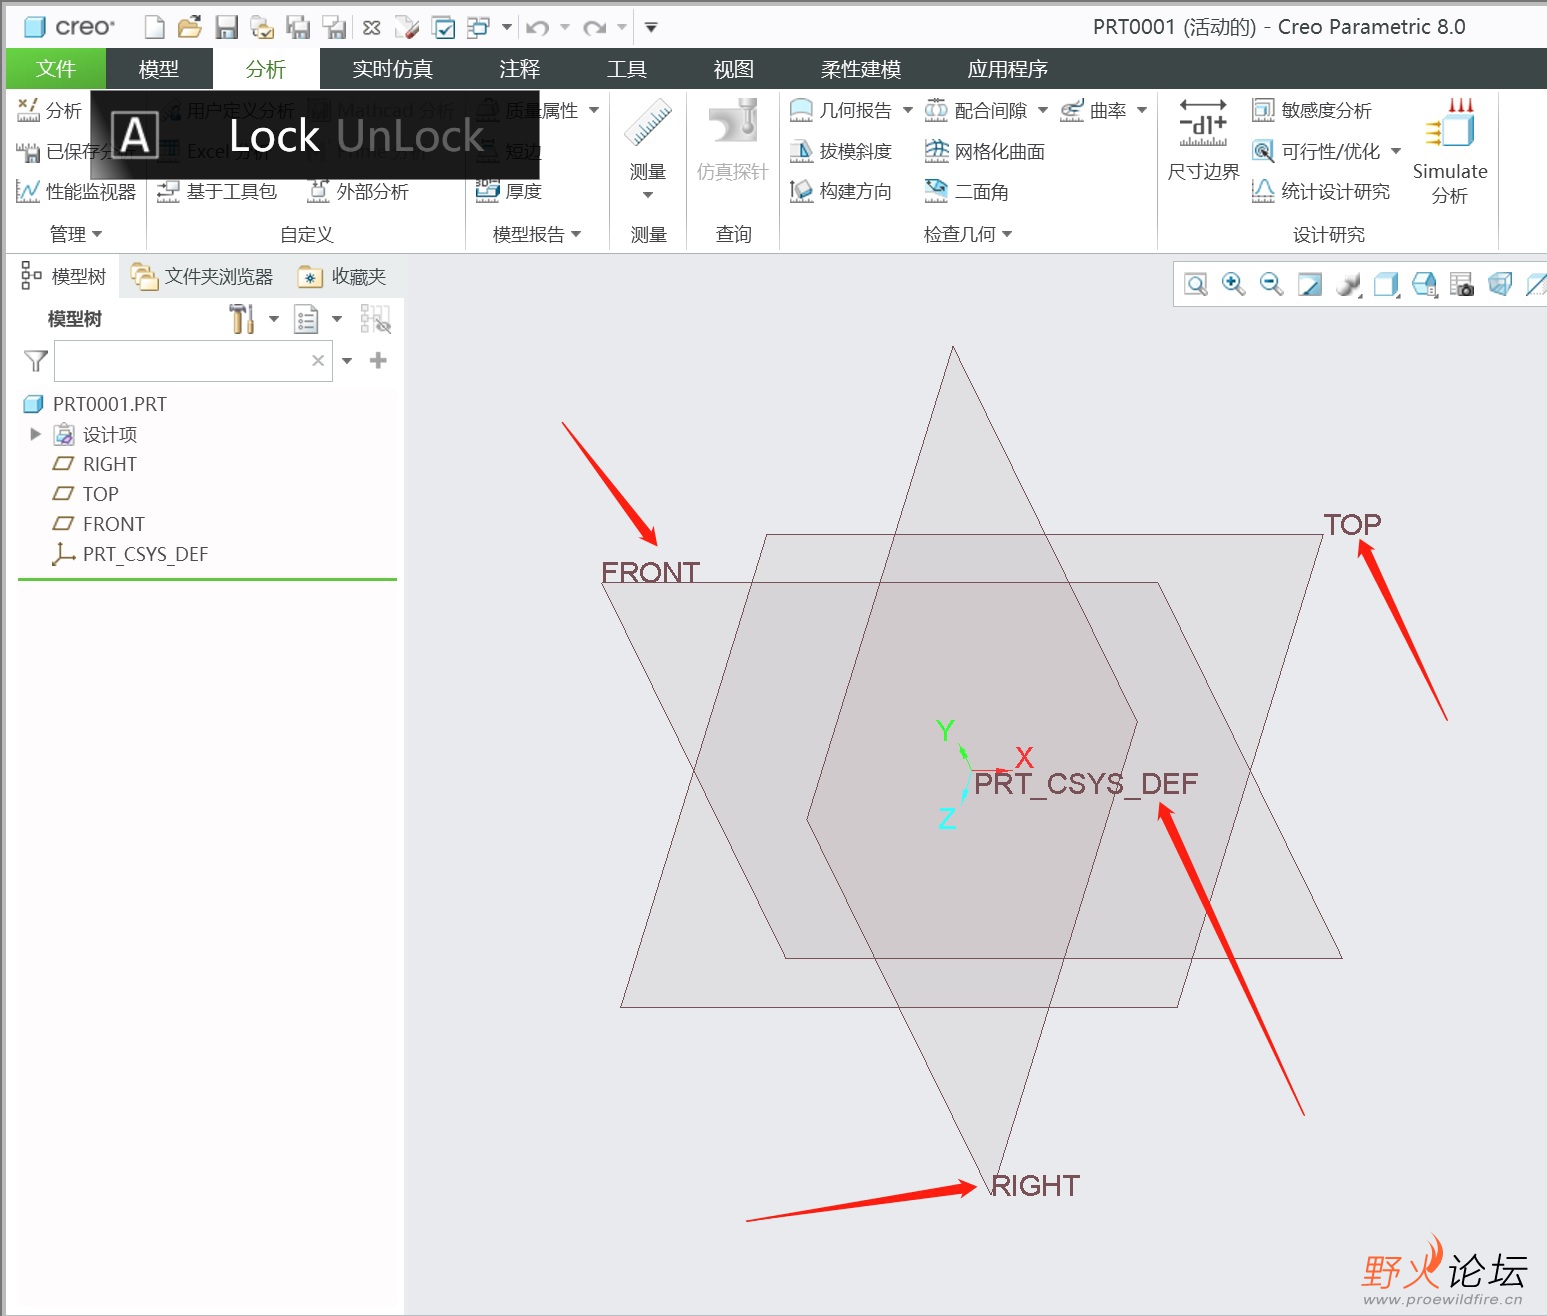
Task: Expand the 质量属性 dropdown arrow
Action: point(594,110)
